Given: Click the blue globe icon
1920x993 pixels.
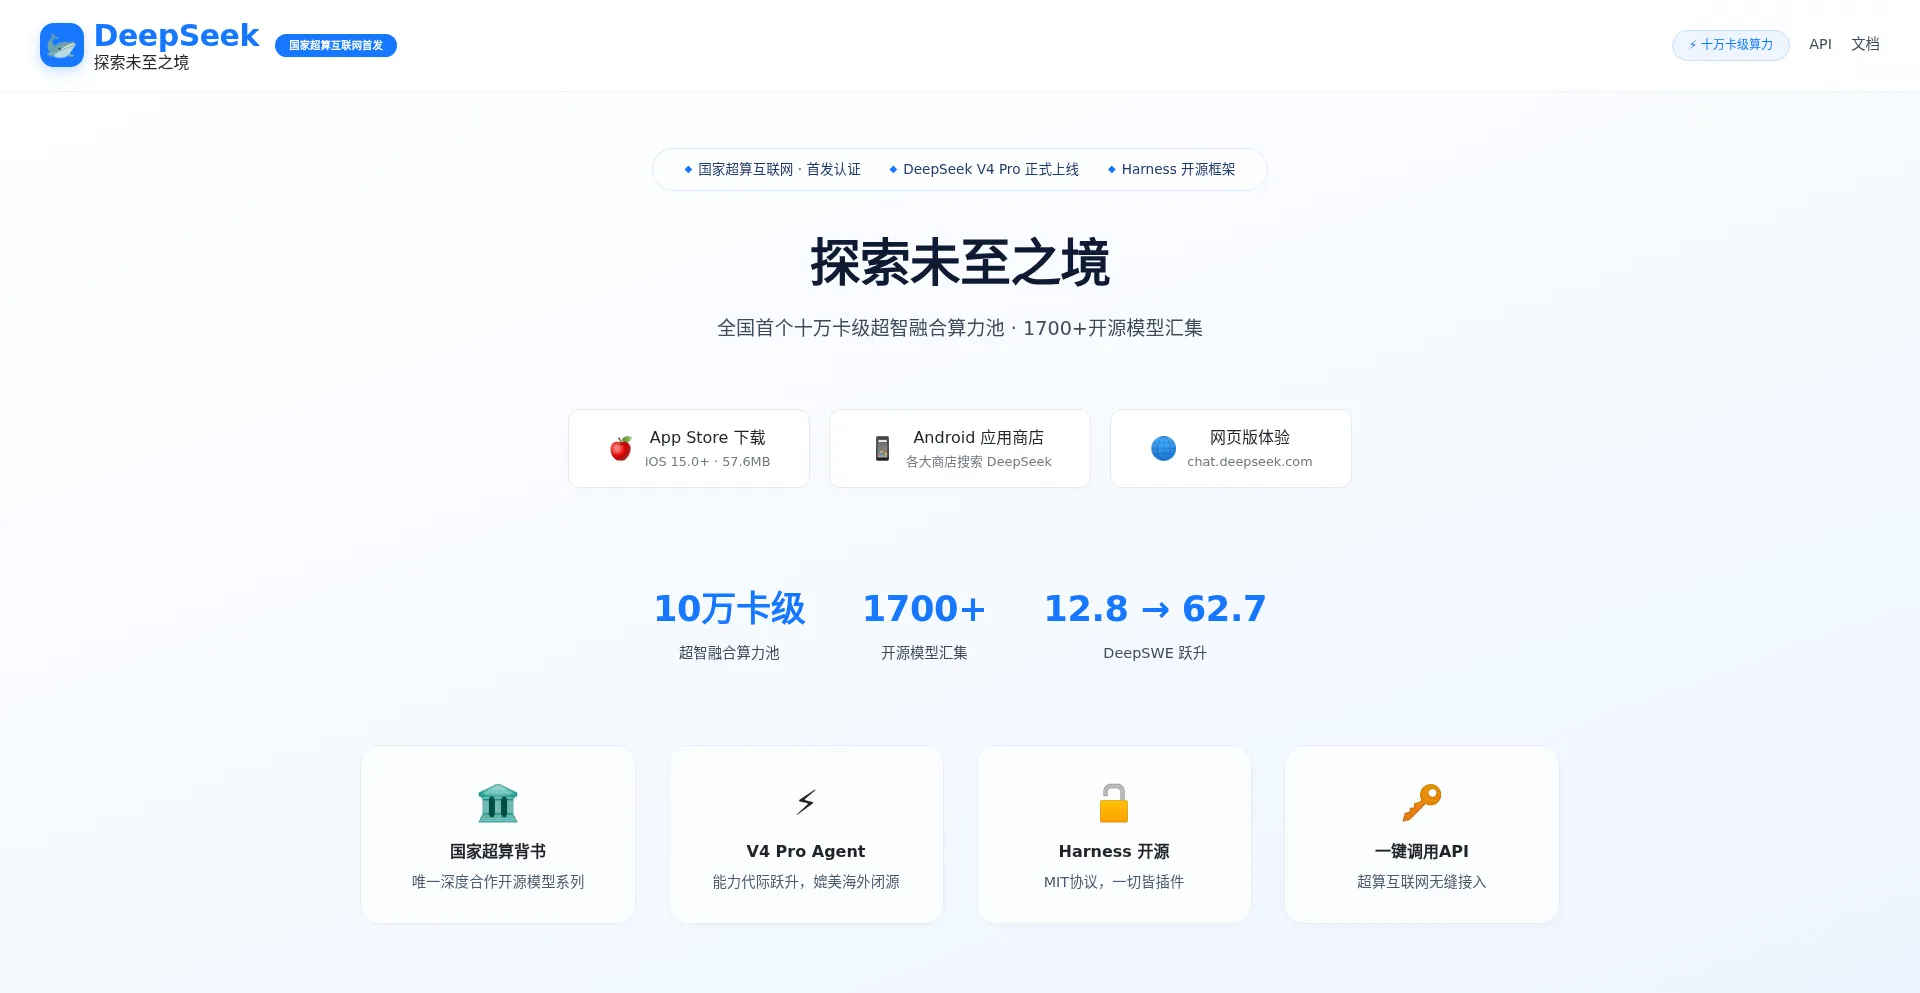Looking at the screenshot, I should 1163,448.
